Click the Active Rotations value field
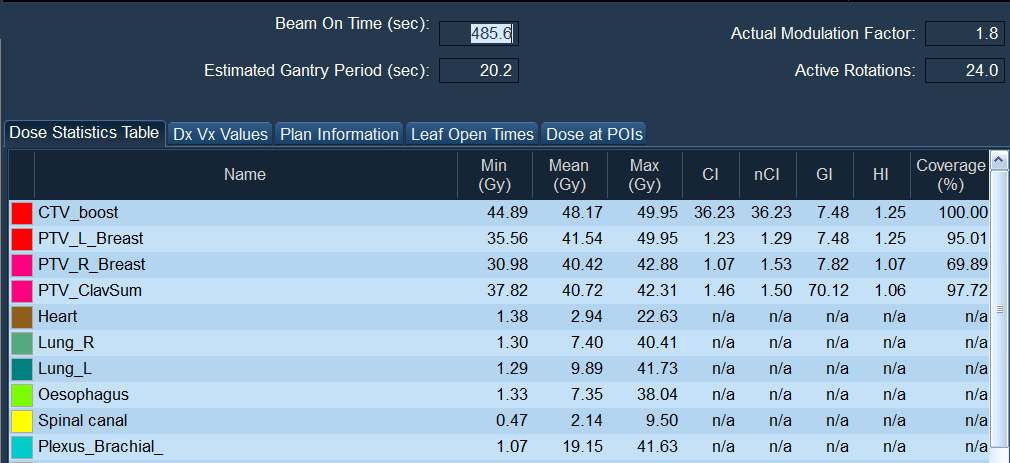The image size is (1010, 463). pyautogui.click(x=964, y=71)
